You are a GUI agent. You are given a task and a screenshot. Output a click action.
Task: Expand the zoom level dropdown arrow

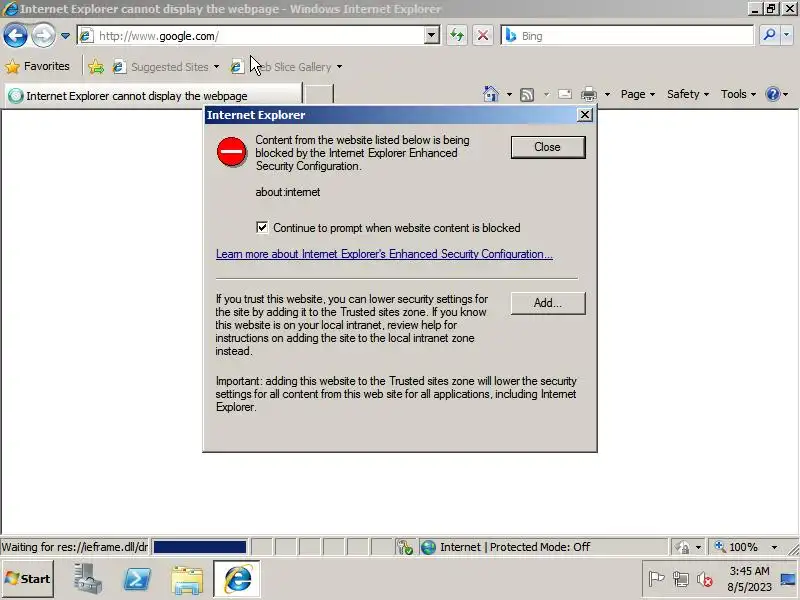tap(774, 547)
